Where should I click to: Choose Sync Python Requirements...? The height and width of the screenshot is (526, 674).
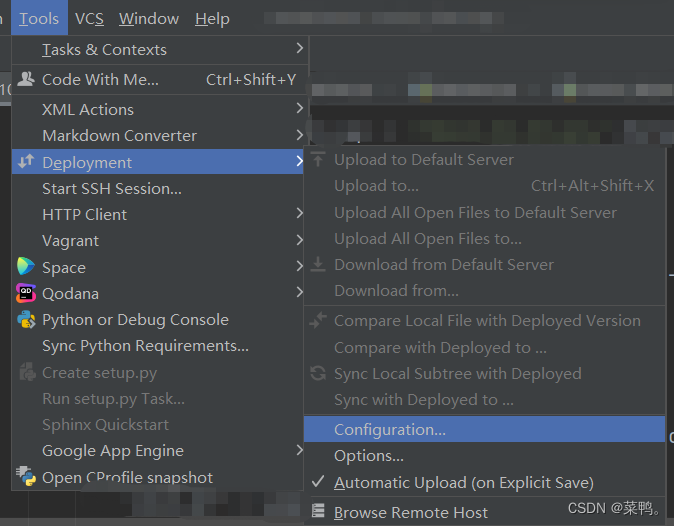[157, 346]
